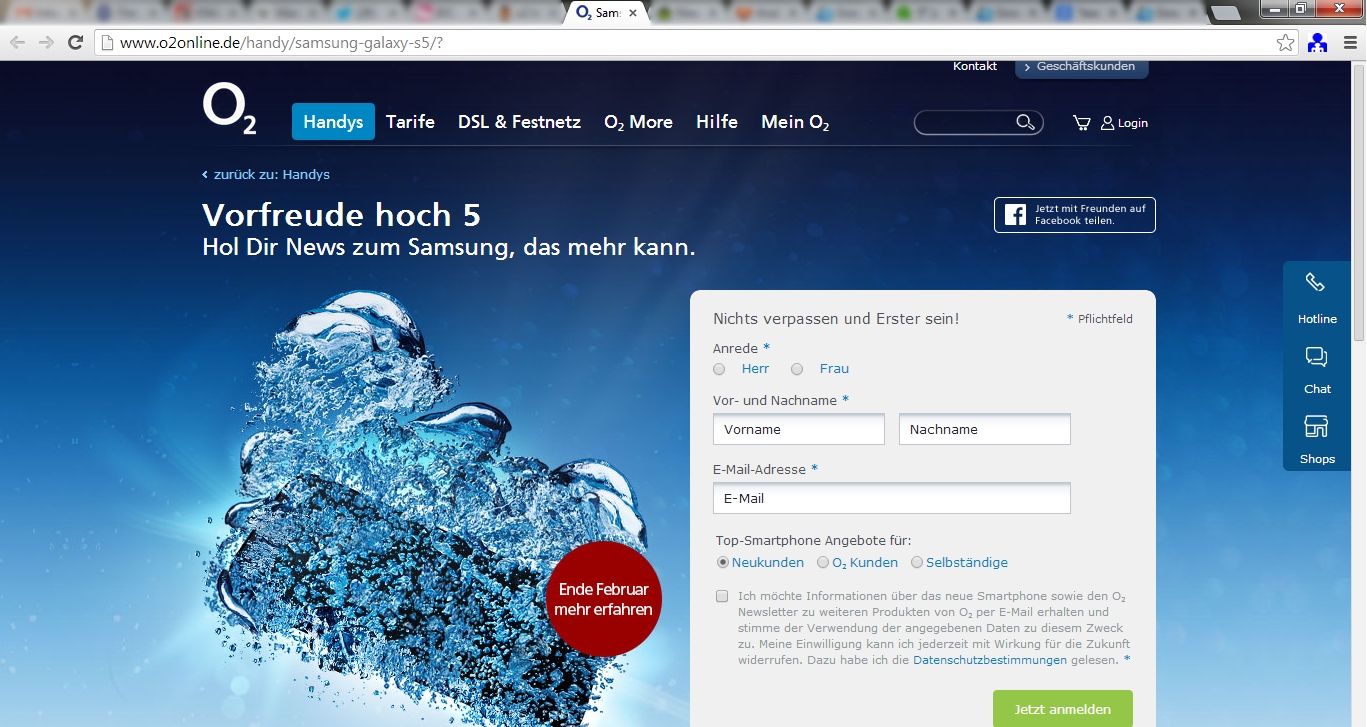Click 'Hol Dir News zum Samsung' subheading
The image size is (1367, 727).
pos(448,247)
